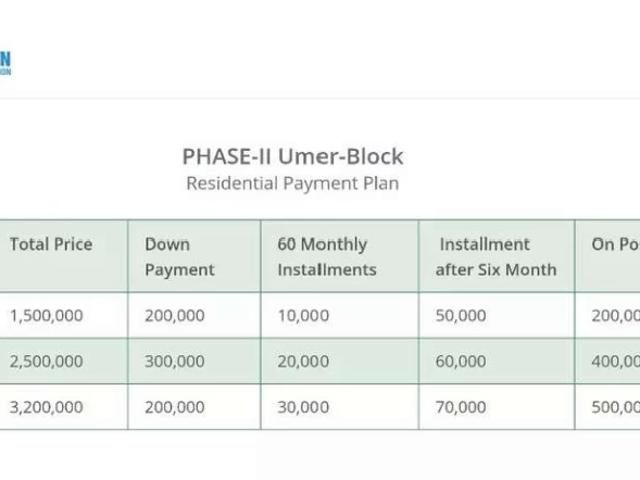Click the PHASE-II Umer-Block heading
Image resolution: width=640 pixels, height=480 pixels.
[x=293, y=156]
